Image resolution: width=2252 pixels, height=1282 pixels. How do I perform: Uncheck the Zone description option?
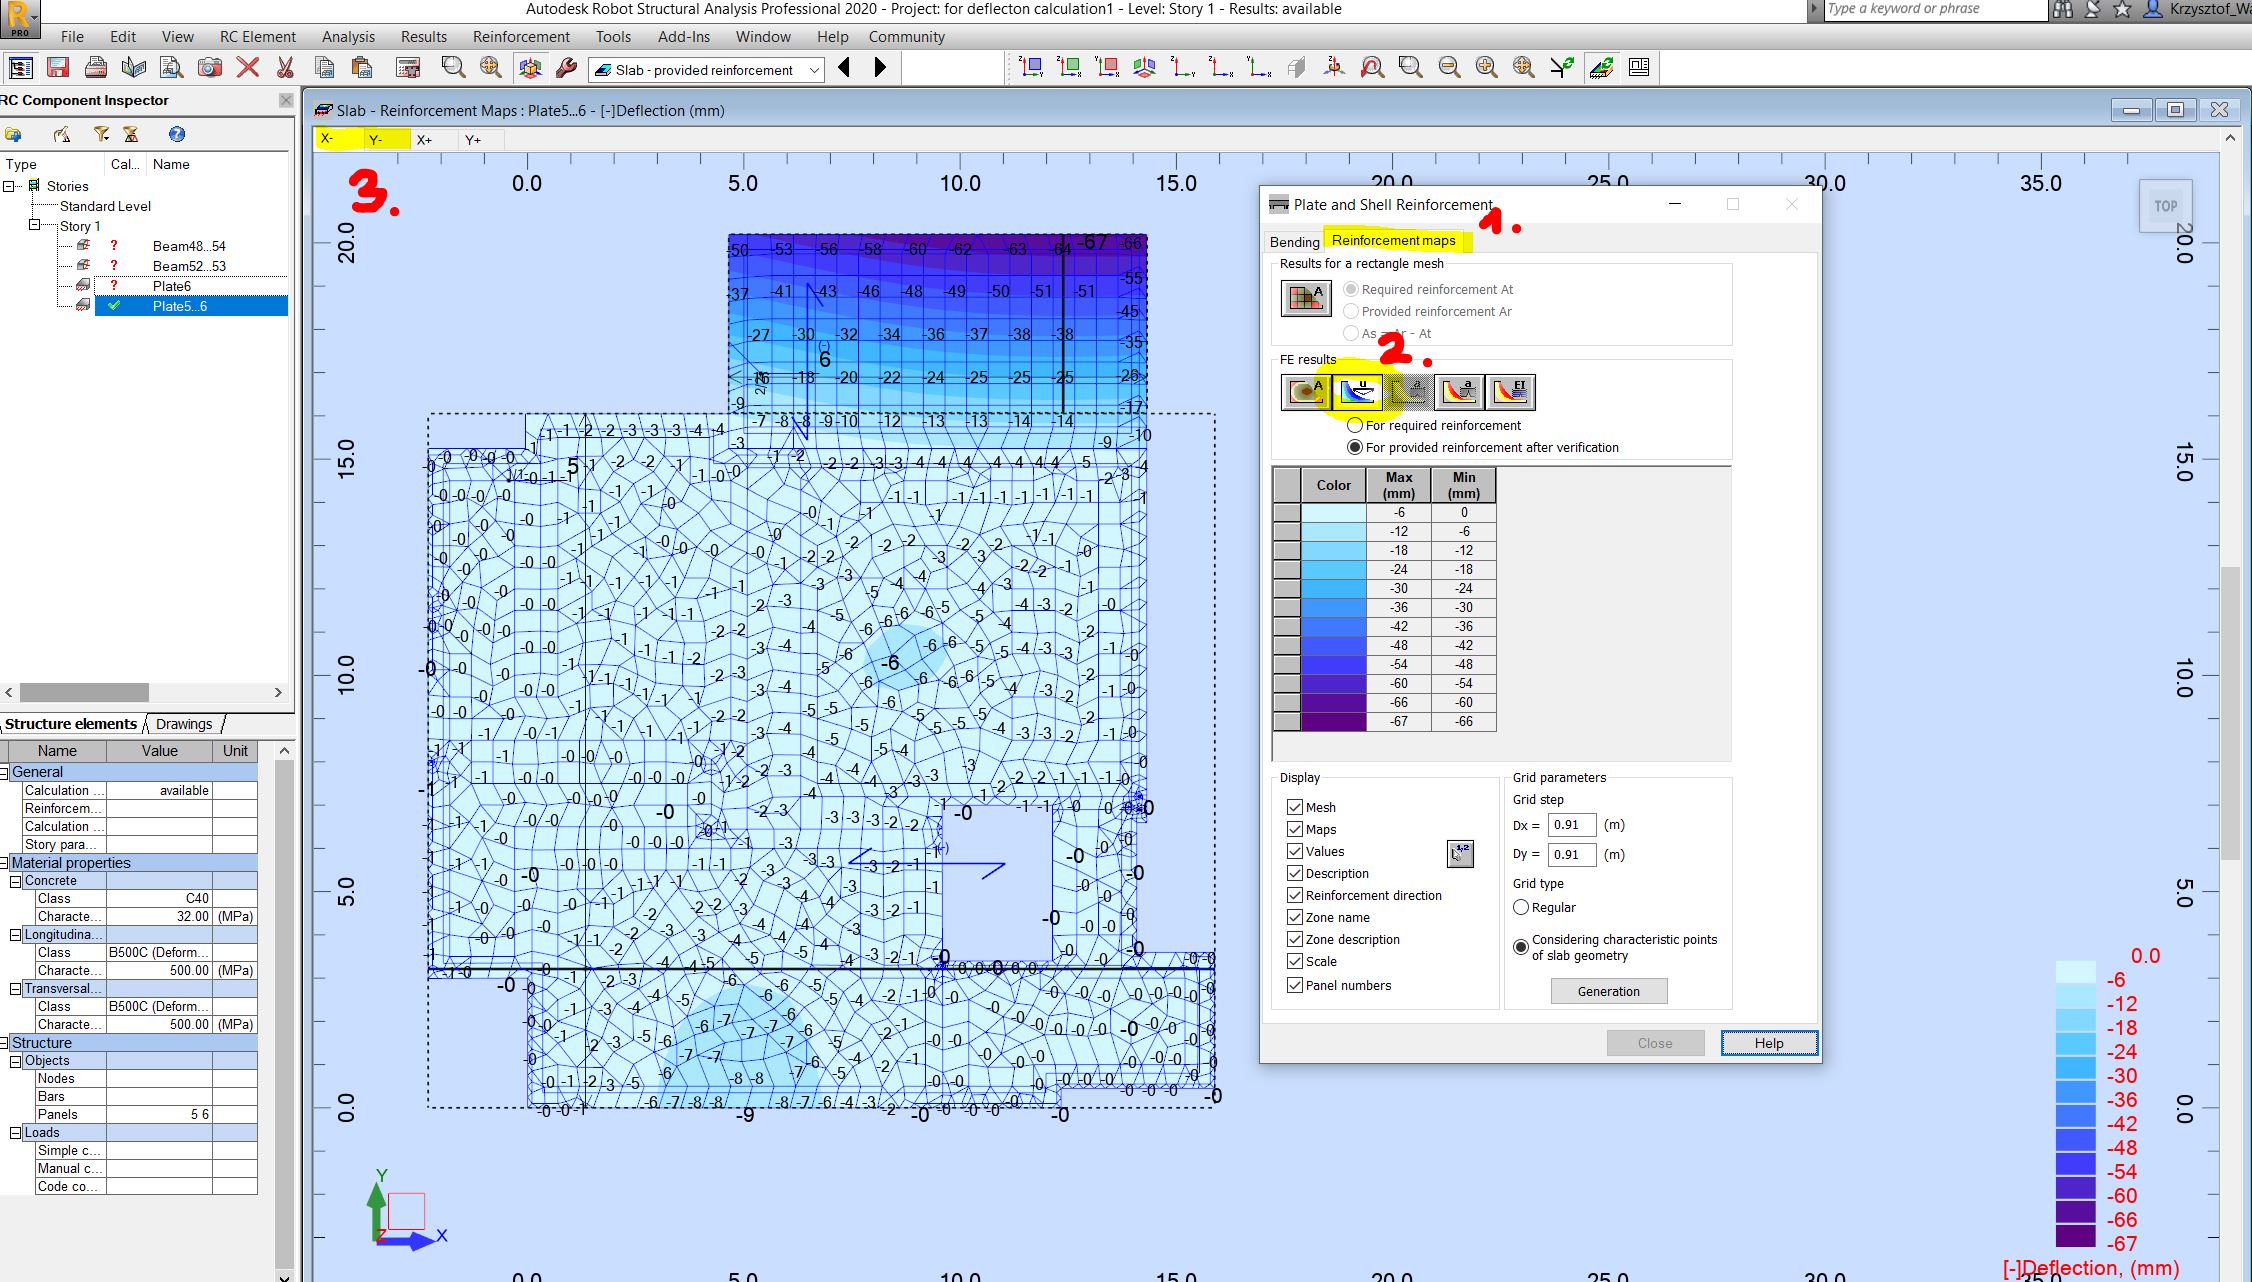pyautogui.click(x=1295, y=939)
